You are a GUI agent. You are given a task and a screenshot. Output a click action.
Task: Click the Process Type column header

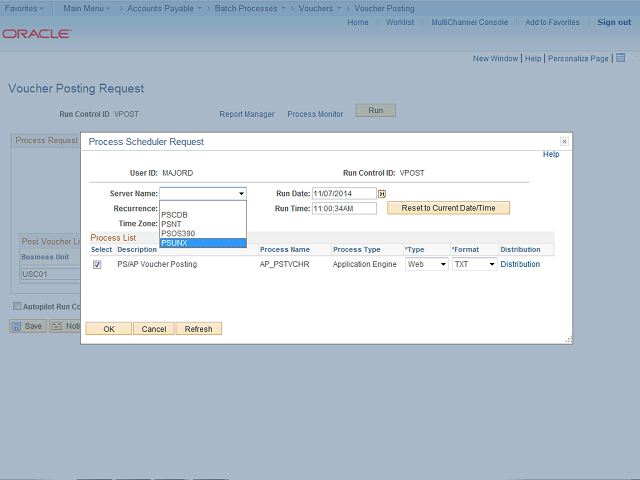pyautogui.click(x=357, y=249)
